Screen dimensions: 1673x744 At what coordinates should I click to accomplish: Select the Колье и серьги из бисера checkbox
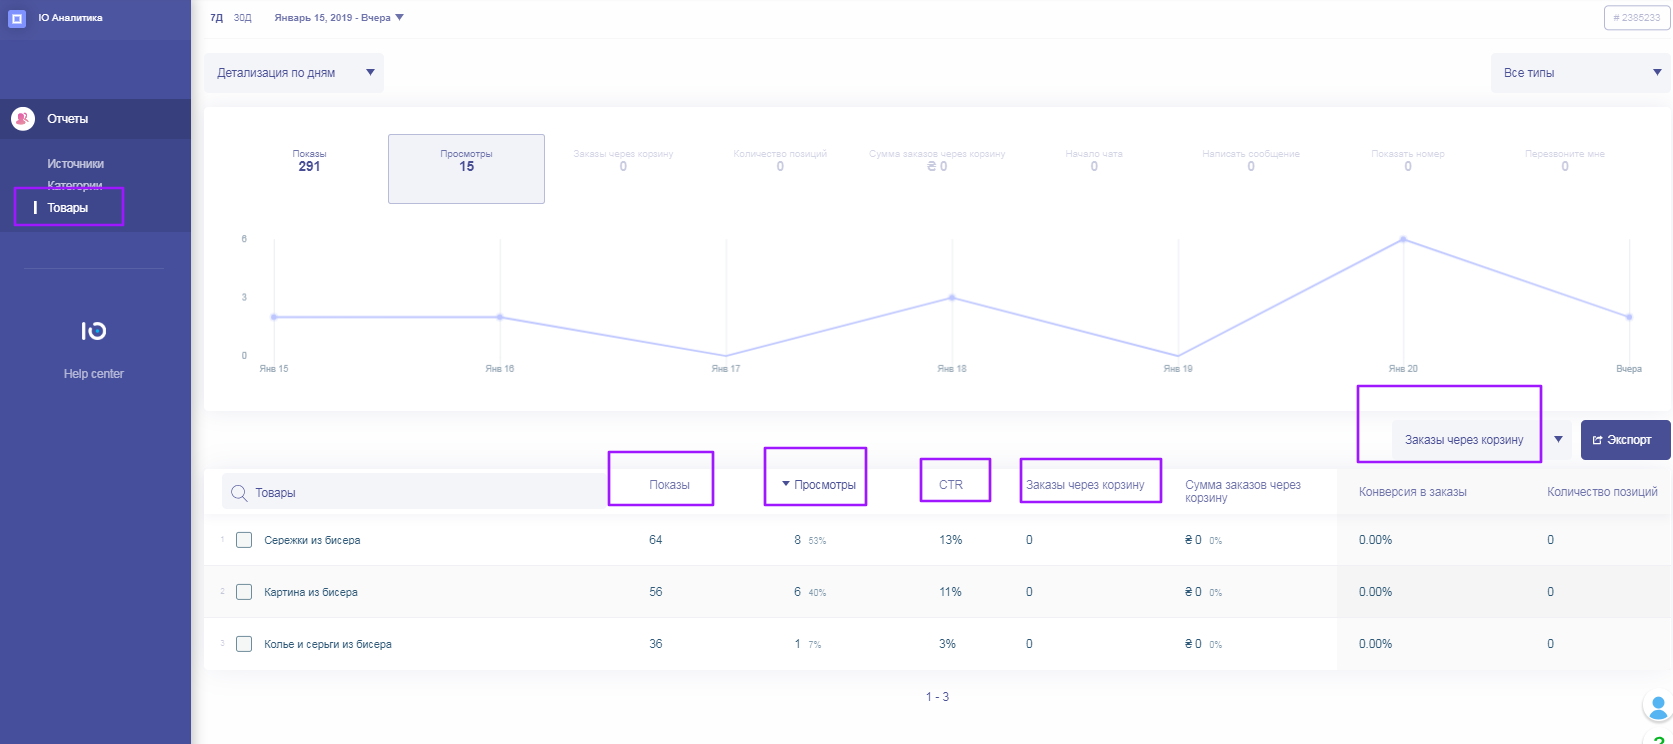(x=244, y=644)
